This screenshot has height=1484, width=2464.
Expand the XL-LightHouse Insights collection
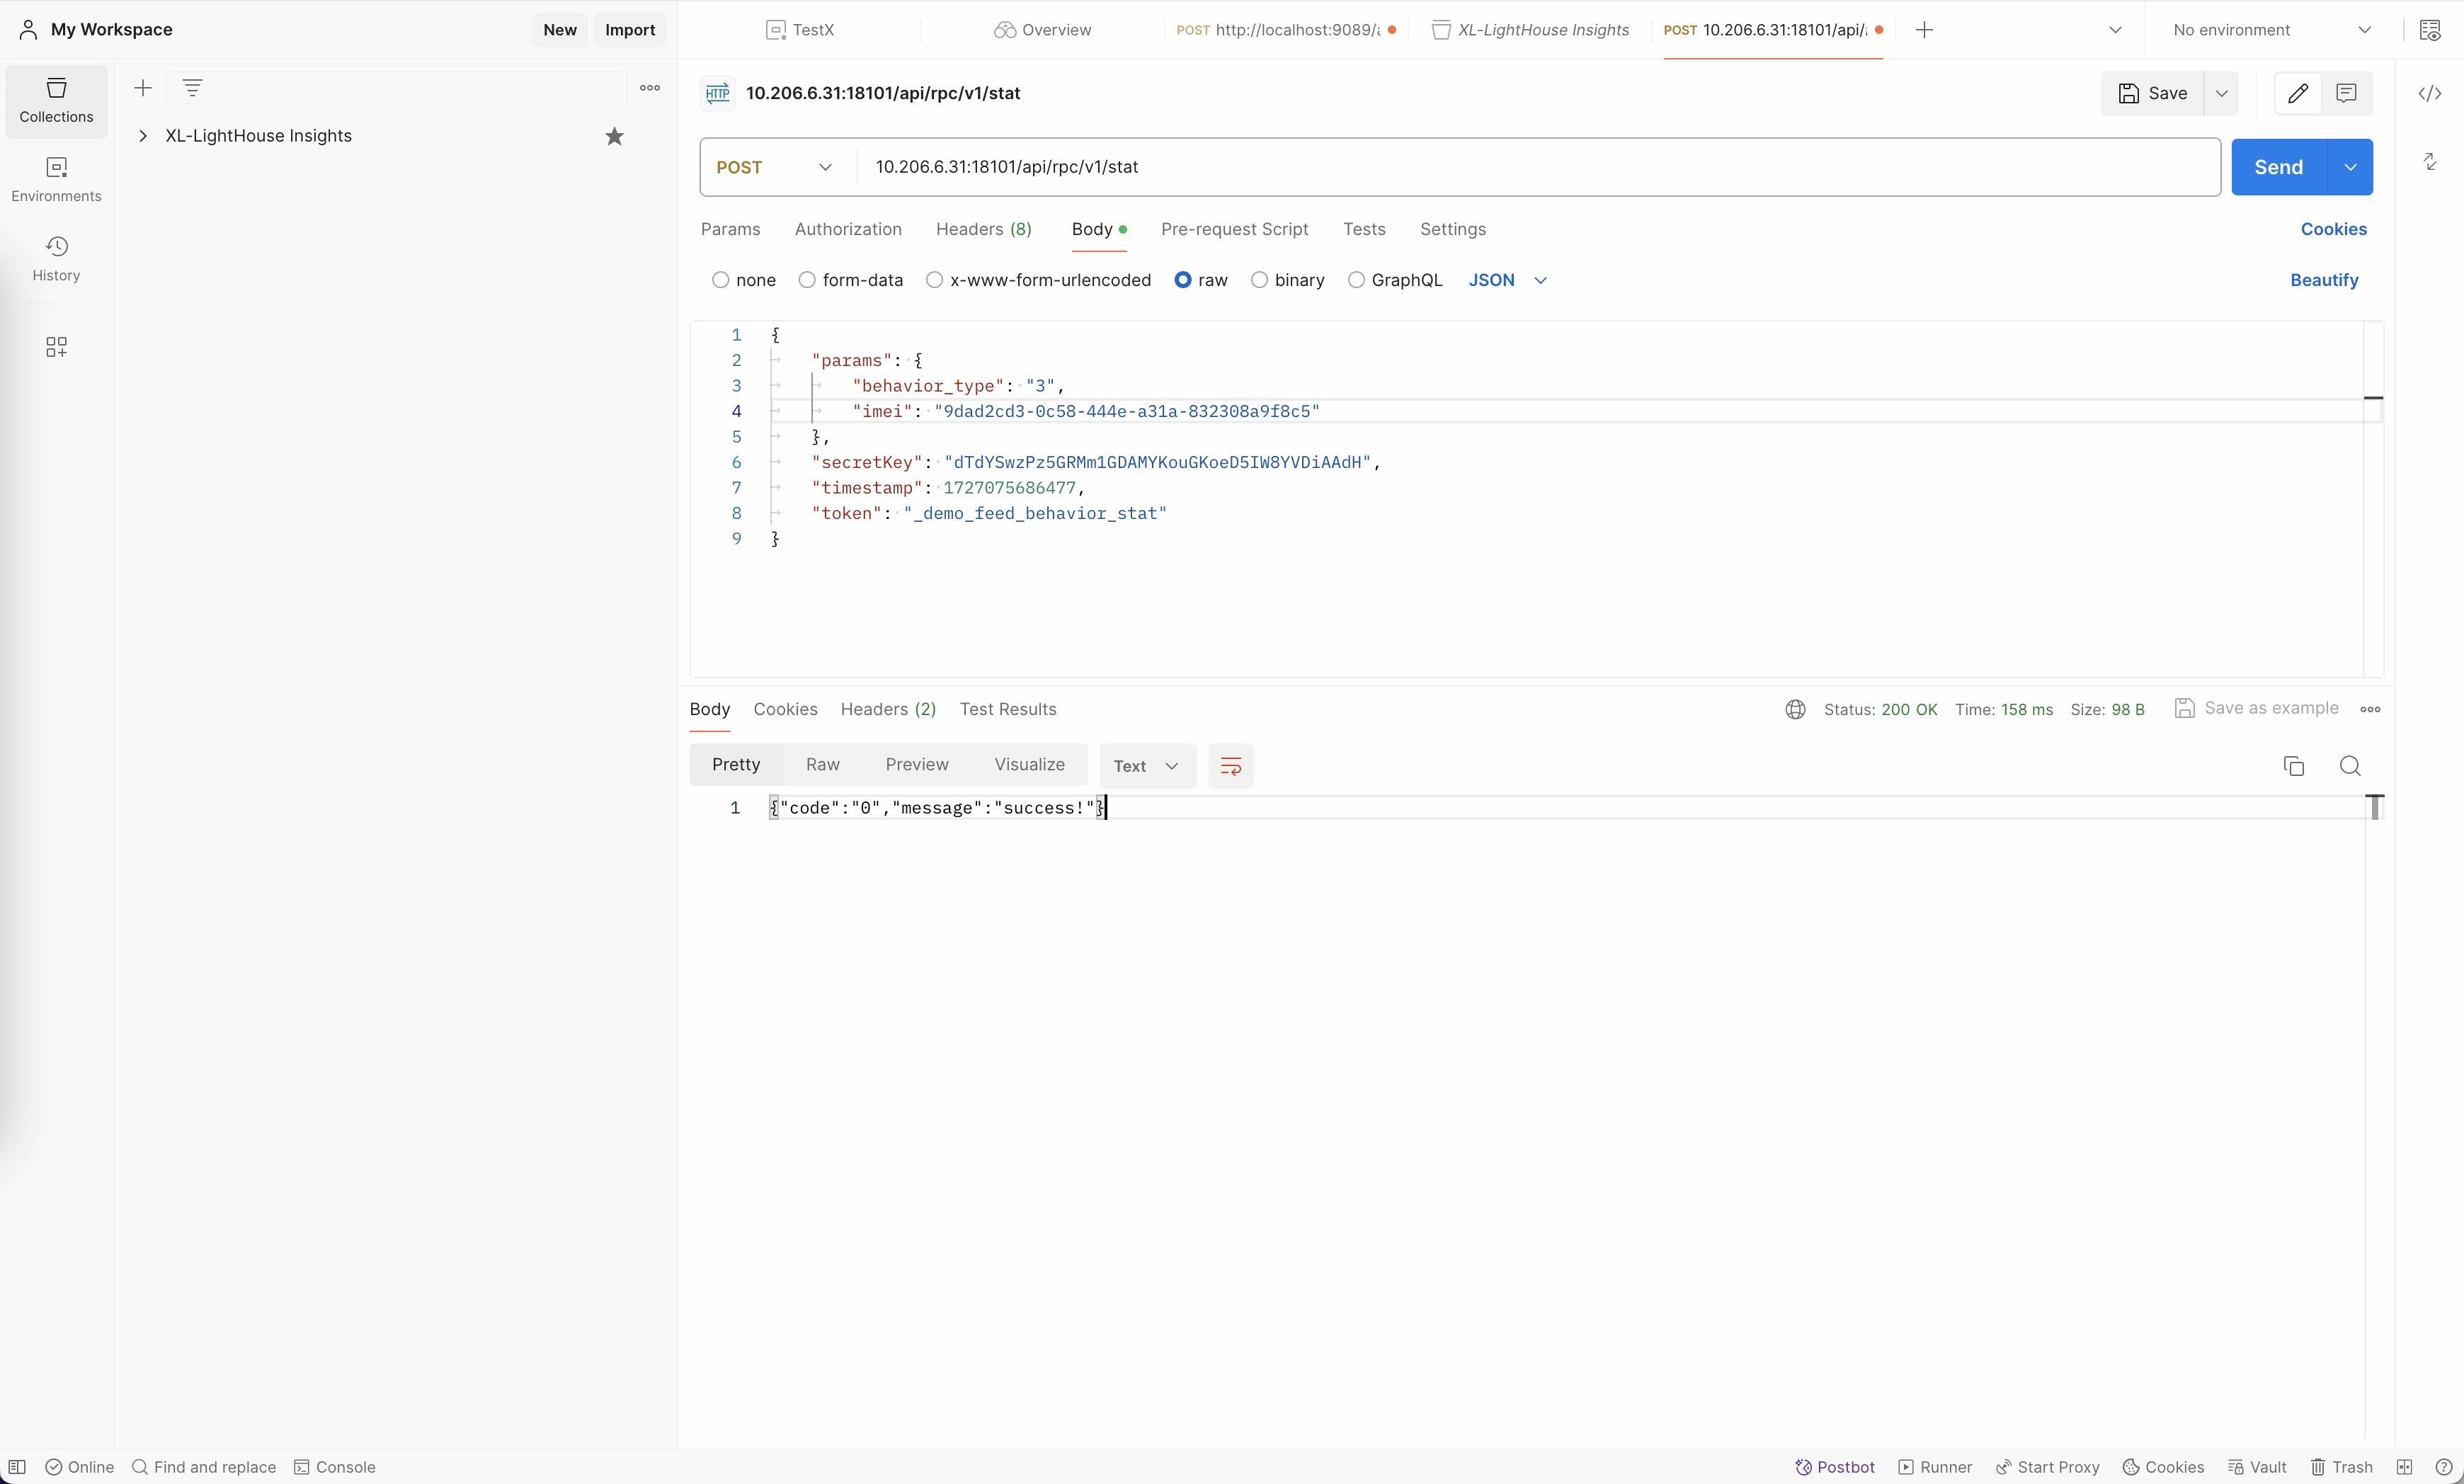(143, 136)
